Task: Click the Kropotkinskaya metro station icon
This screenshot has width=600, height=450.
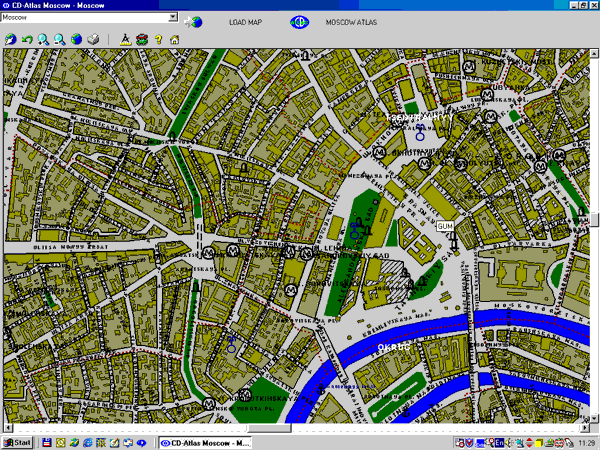Action: click(209, 404)
